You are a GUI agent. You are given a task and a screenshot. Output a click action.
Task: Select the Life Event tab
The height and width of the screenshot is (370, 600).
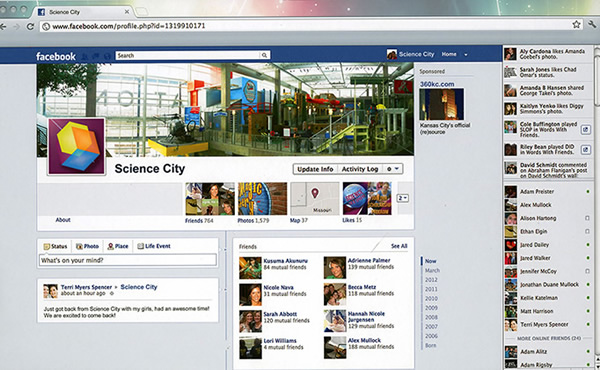click(154, 246)
